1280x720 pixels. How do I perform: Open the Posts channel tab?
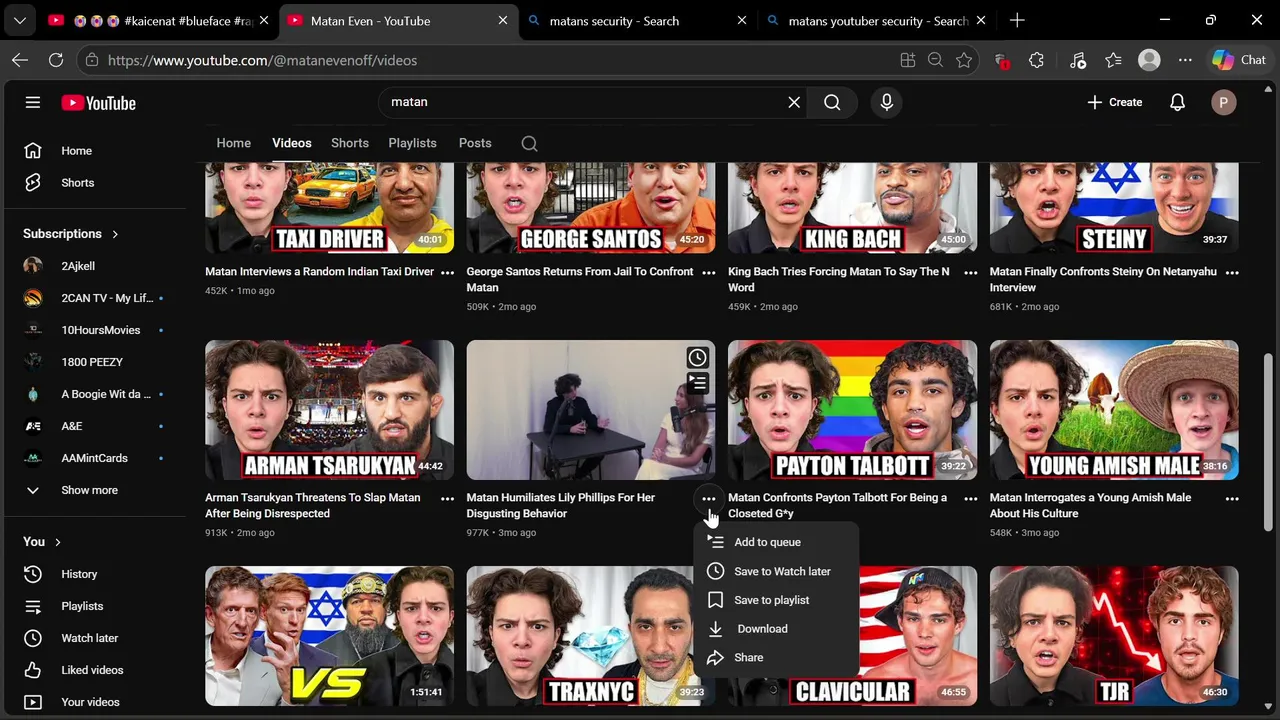(475, 143)
